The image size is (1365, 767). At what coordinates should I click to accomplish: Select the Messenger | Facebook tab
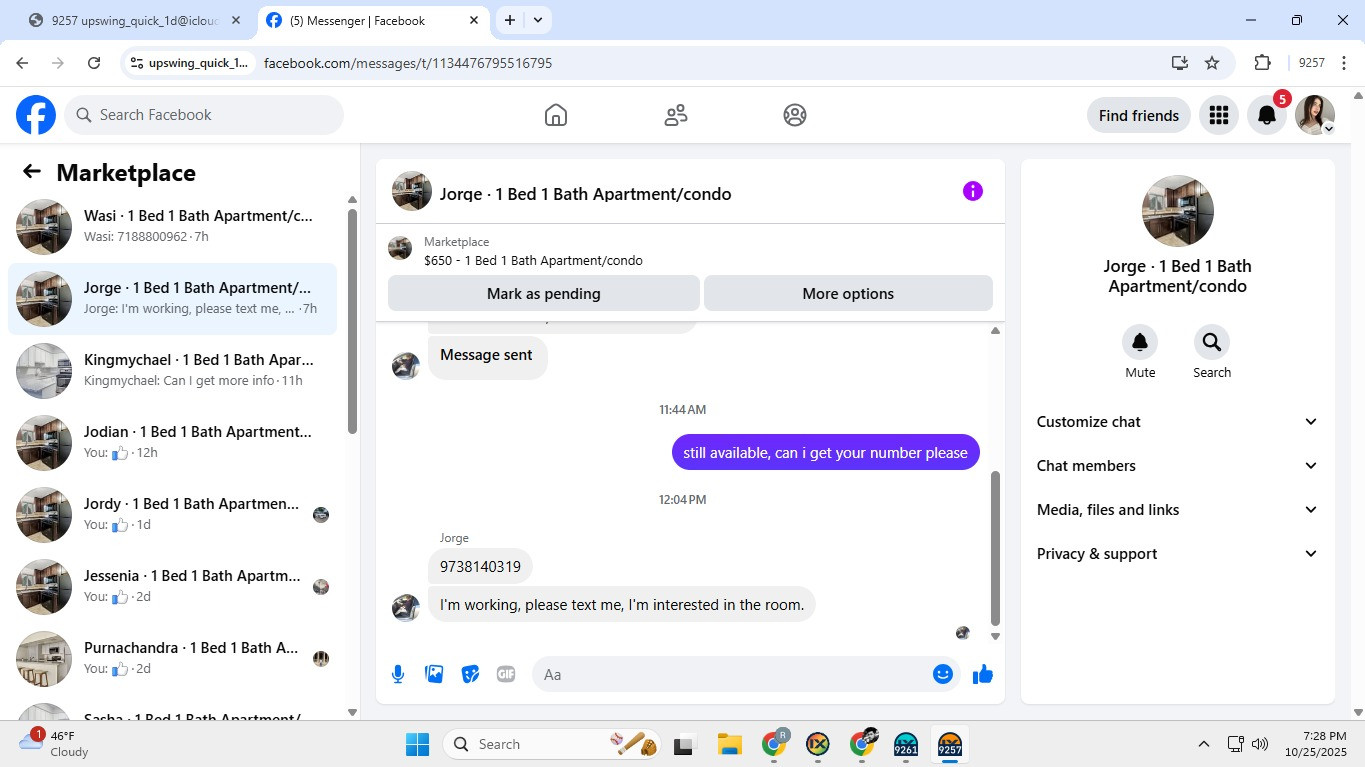point(371,20)
